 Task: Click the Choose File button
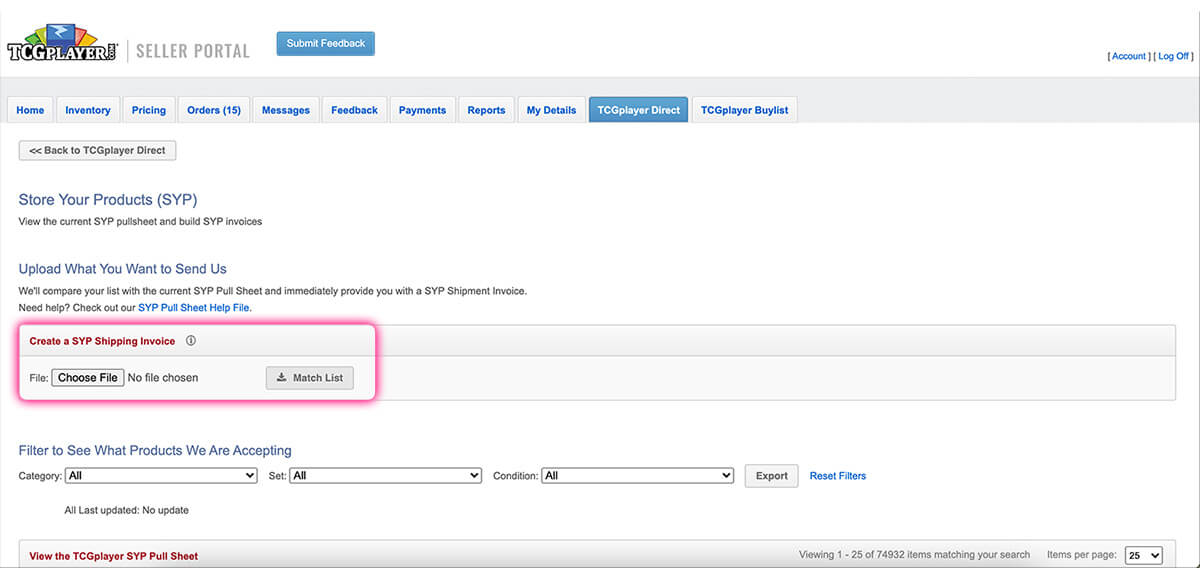coord(88,378)
